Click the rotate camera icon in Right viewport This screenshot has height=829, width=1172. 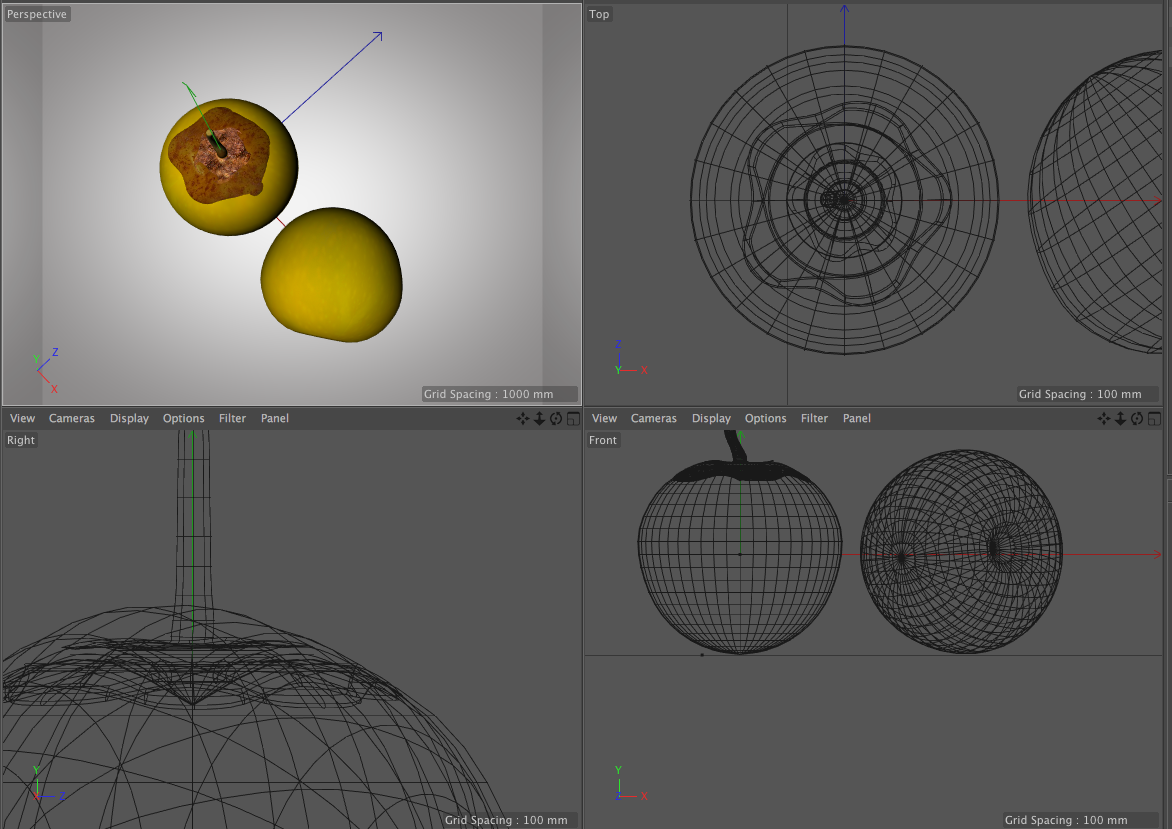point(556,419)
